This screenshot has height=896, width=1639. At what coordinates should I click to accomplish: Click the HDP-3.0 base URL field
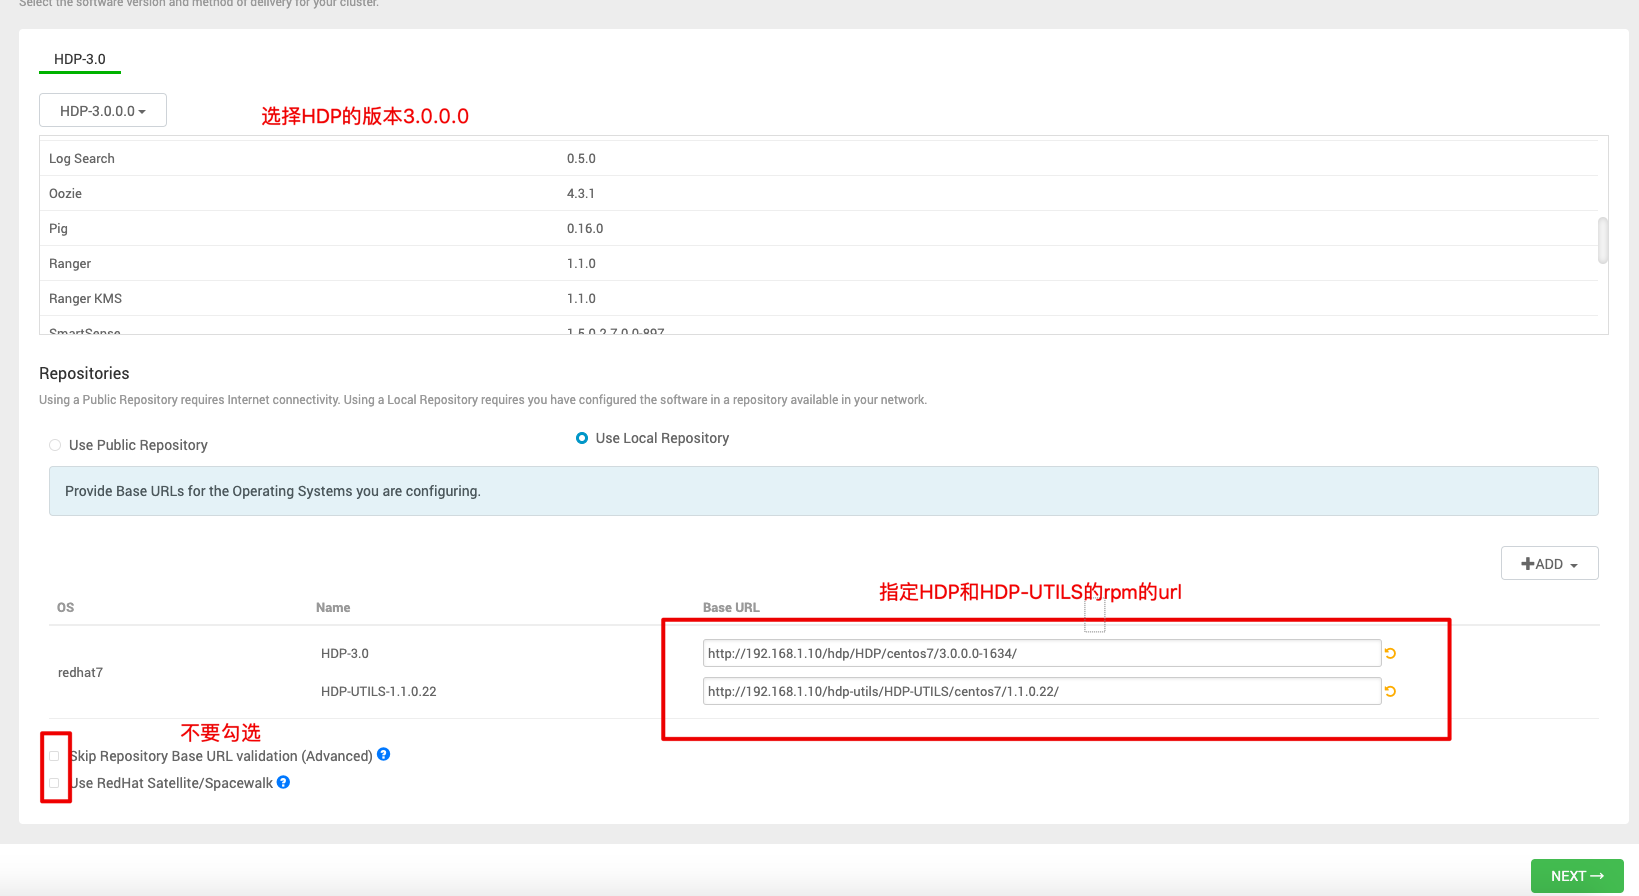click(1042, 653)
